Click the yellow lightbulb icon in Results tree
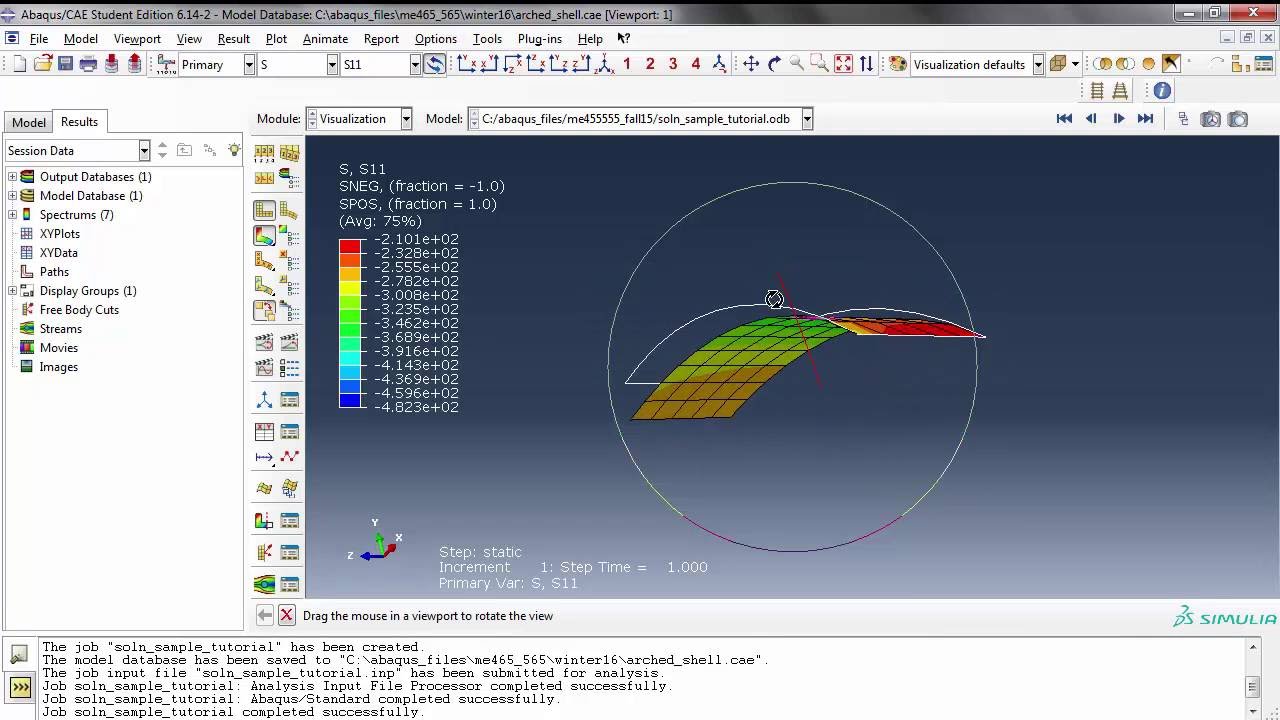The width and height of the screenshot is (1280, 720). [x=234, y=150]
